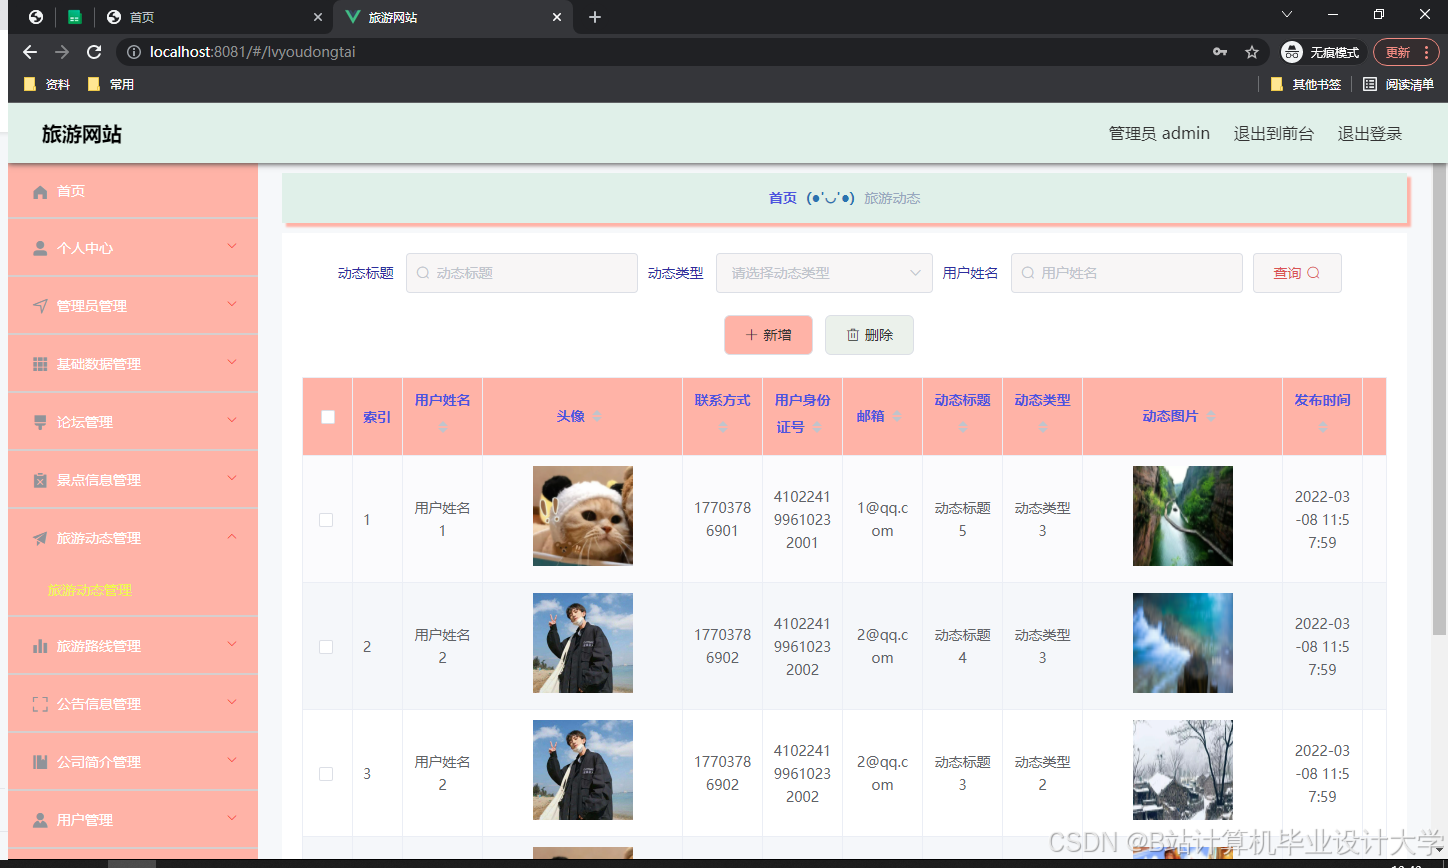This screenshot has width=1448, height=868.
Task: Click the incognito 无痕模式 icon
Action: [1292, 52]
